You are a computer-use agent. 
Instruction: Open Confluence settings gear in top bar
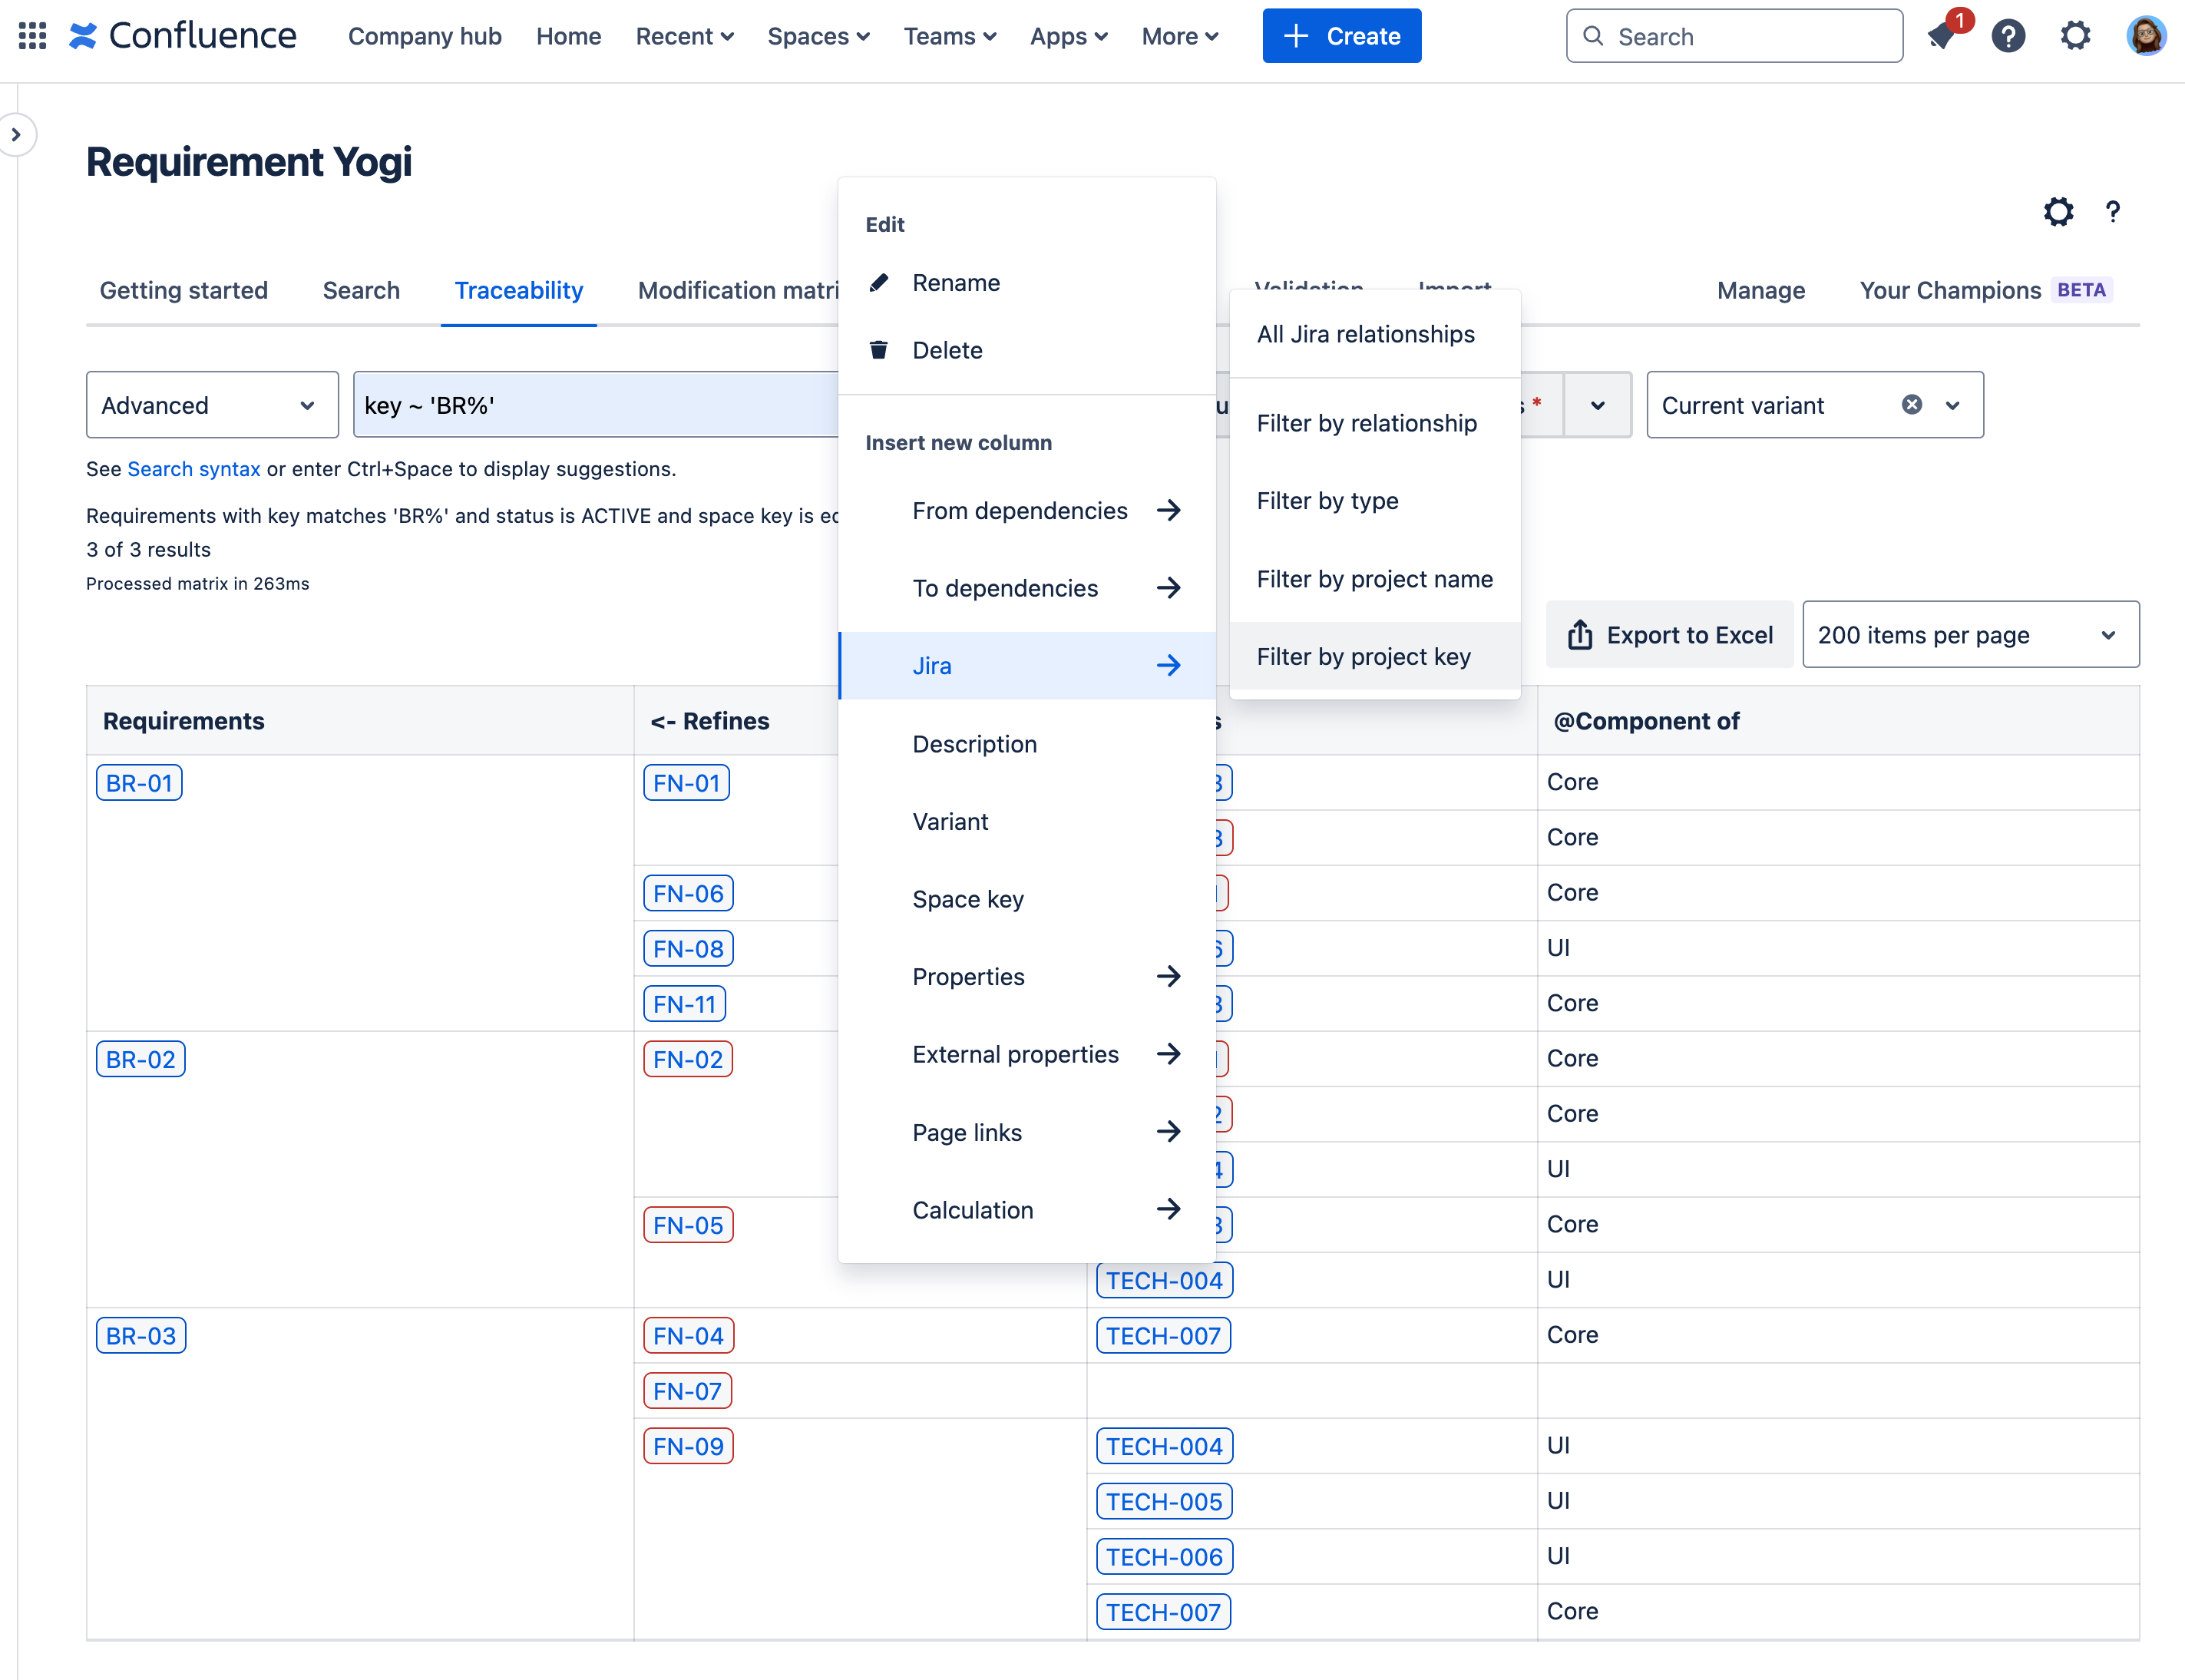(x=2075, y=35)
